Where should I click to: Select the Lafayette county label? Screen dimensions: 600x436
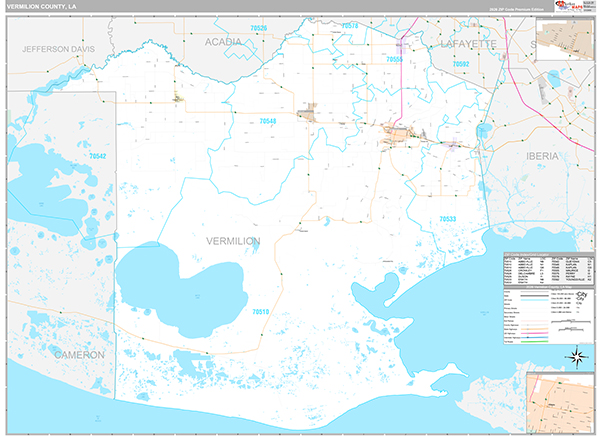click(x=467, y=45)
